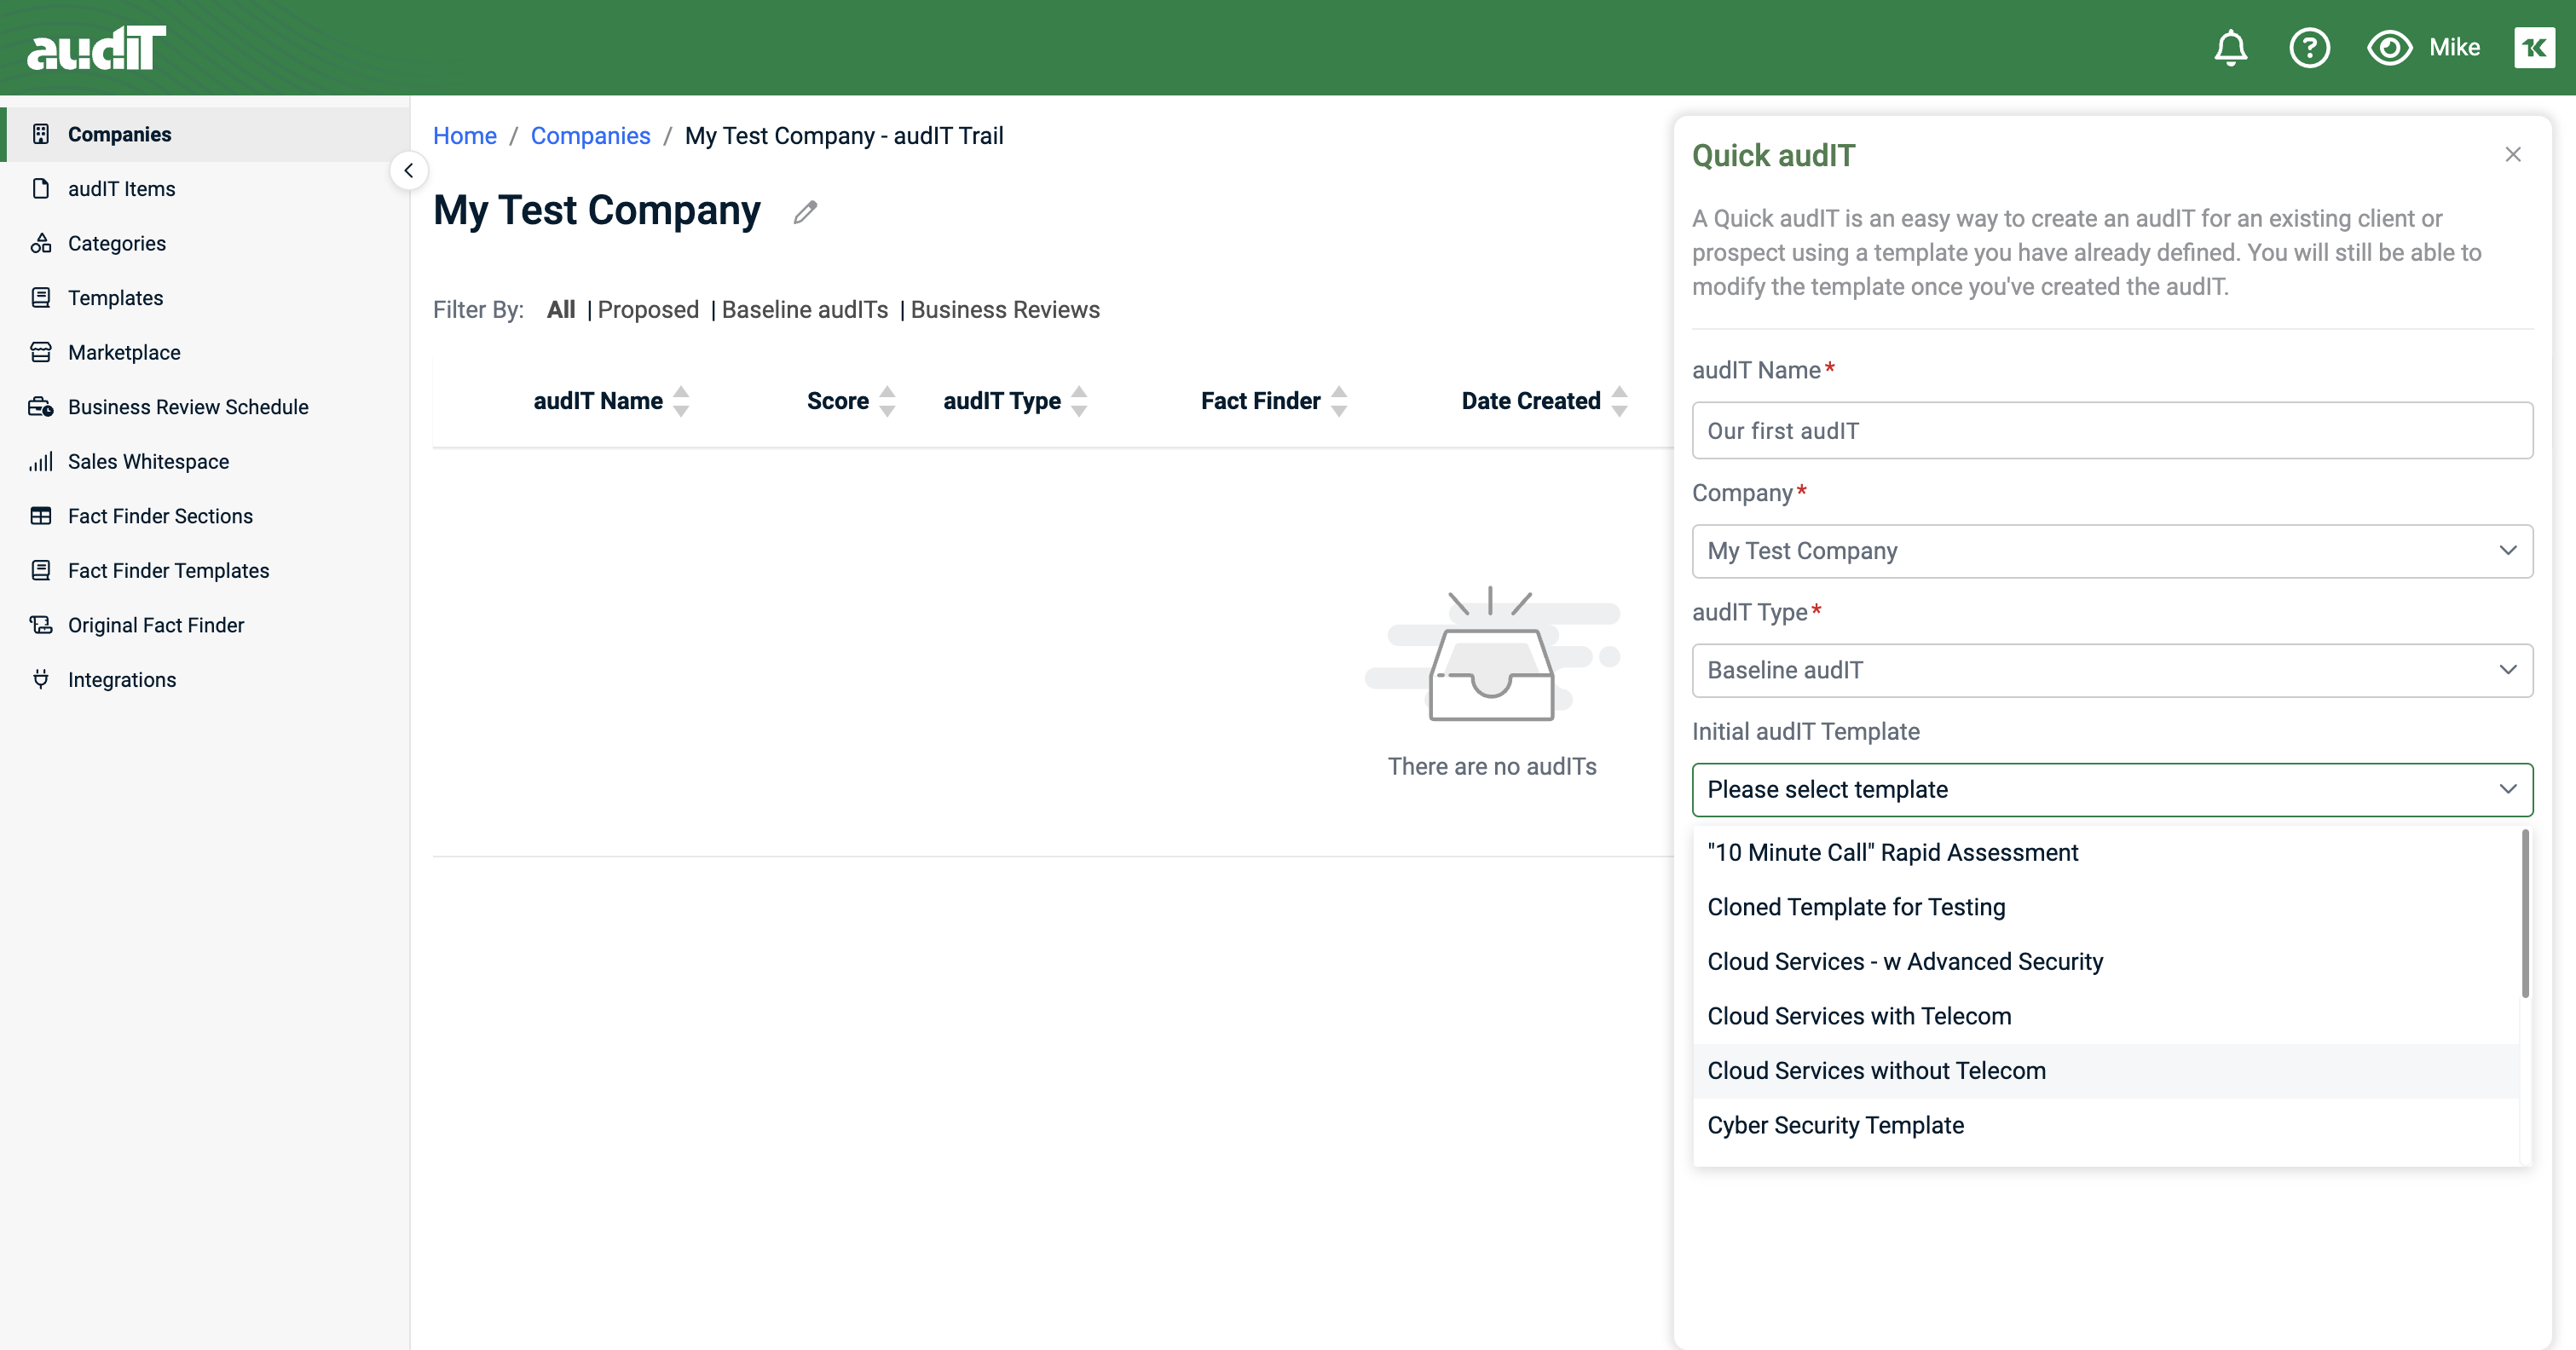Open the Company dropdown
2576x1350 pixels.
click(2112, 551)
